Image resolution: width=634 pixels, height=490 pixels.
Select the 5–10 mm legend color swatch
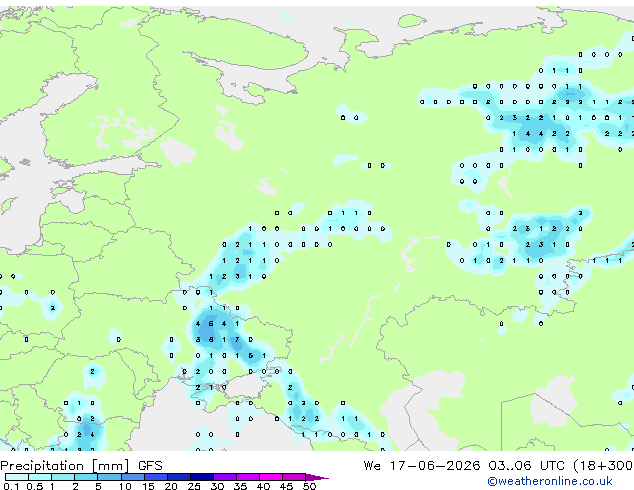pos(109,477)
